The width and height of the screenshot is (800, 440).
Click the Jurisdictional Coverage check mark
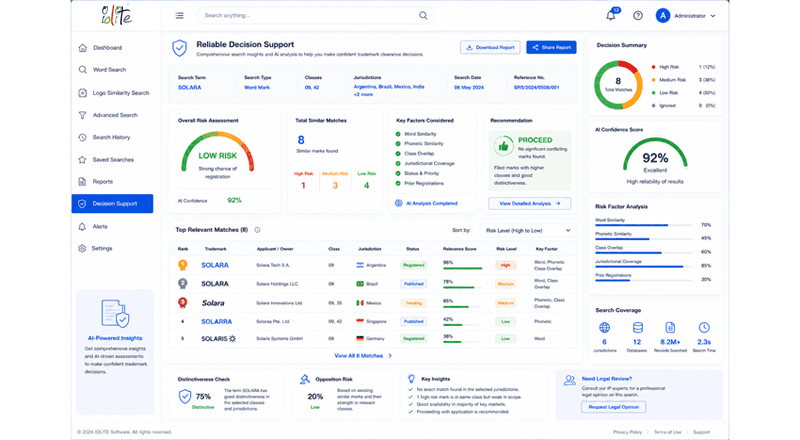coord(398,164)
